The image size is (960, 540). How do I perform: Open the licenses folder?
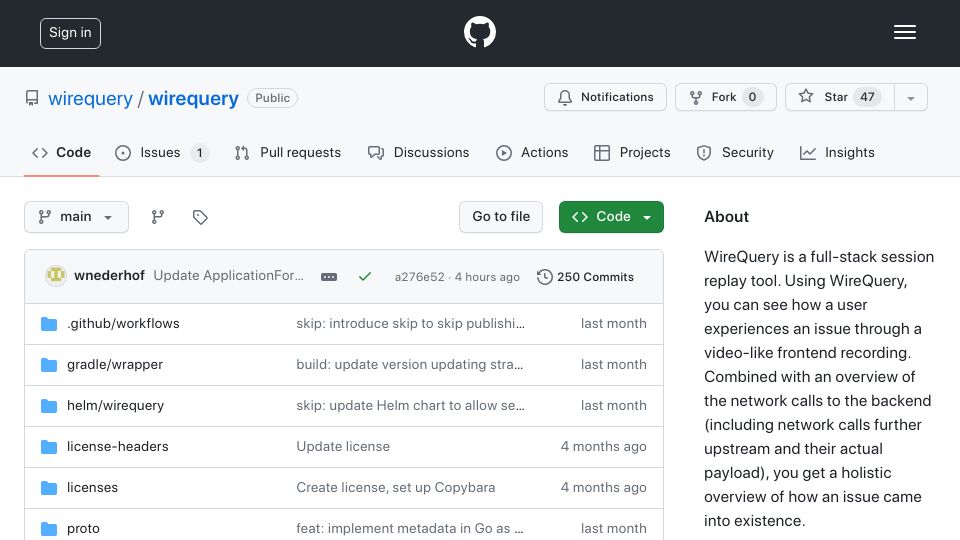pos(92,487)
